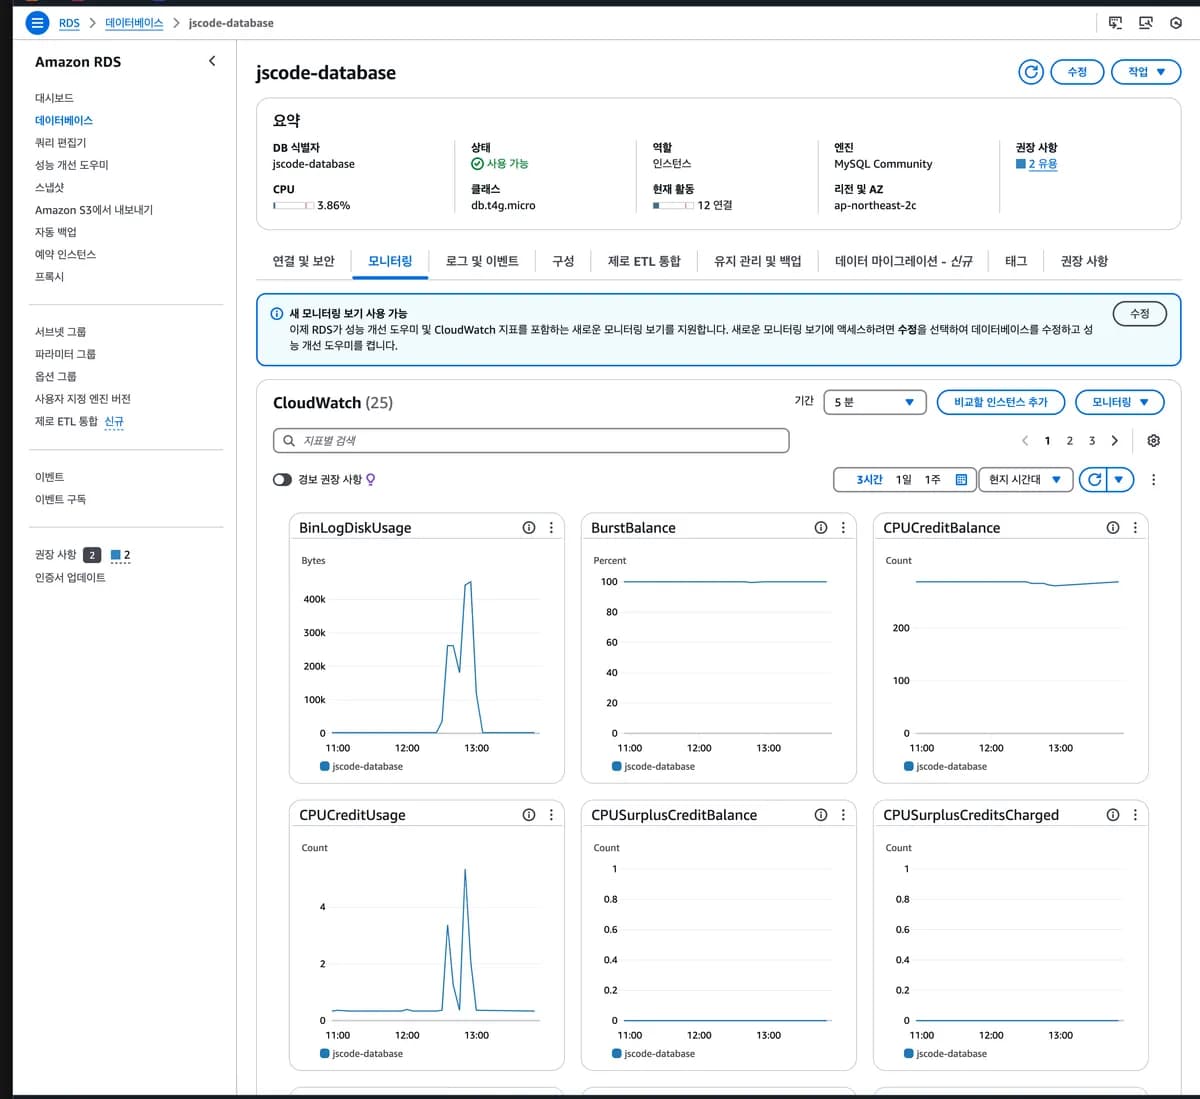The image size is (1200, 1099).
Task: Toggle jscode-database legend in CPUSurplusCreditBalance chart
Action: [x=653, y=1054]
